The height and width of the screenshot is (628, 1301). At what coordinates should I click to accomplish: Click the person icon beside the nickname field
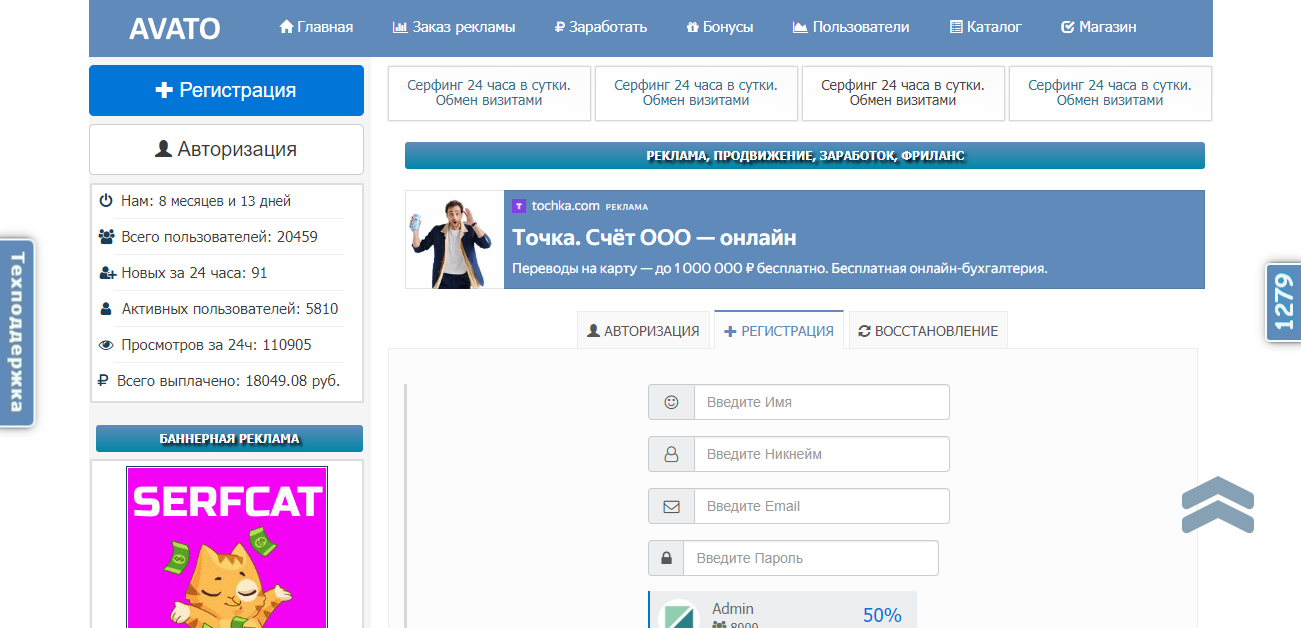pos(671,454)
